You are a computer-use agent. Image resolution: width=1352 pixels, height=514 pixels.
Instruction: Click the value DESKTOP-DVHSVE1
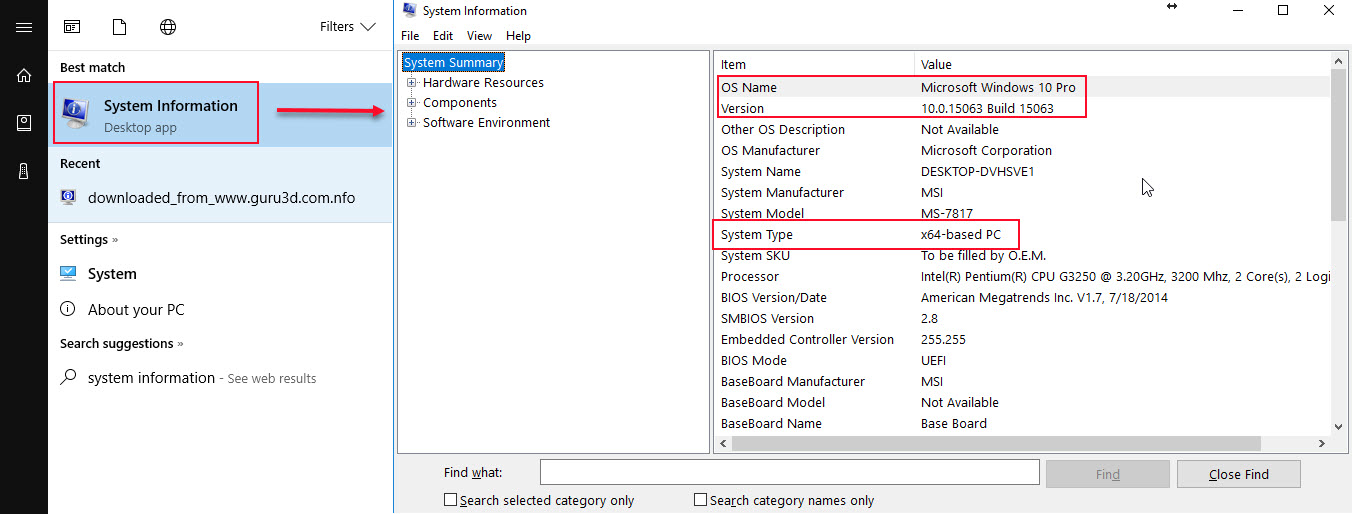click(x=977, y=171)
